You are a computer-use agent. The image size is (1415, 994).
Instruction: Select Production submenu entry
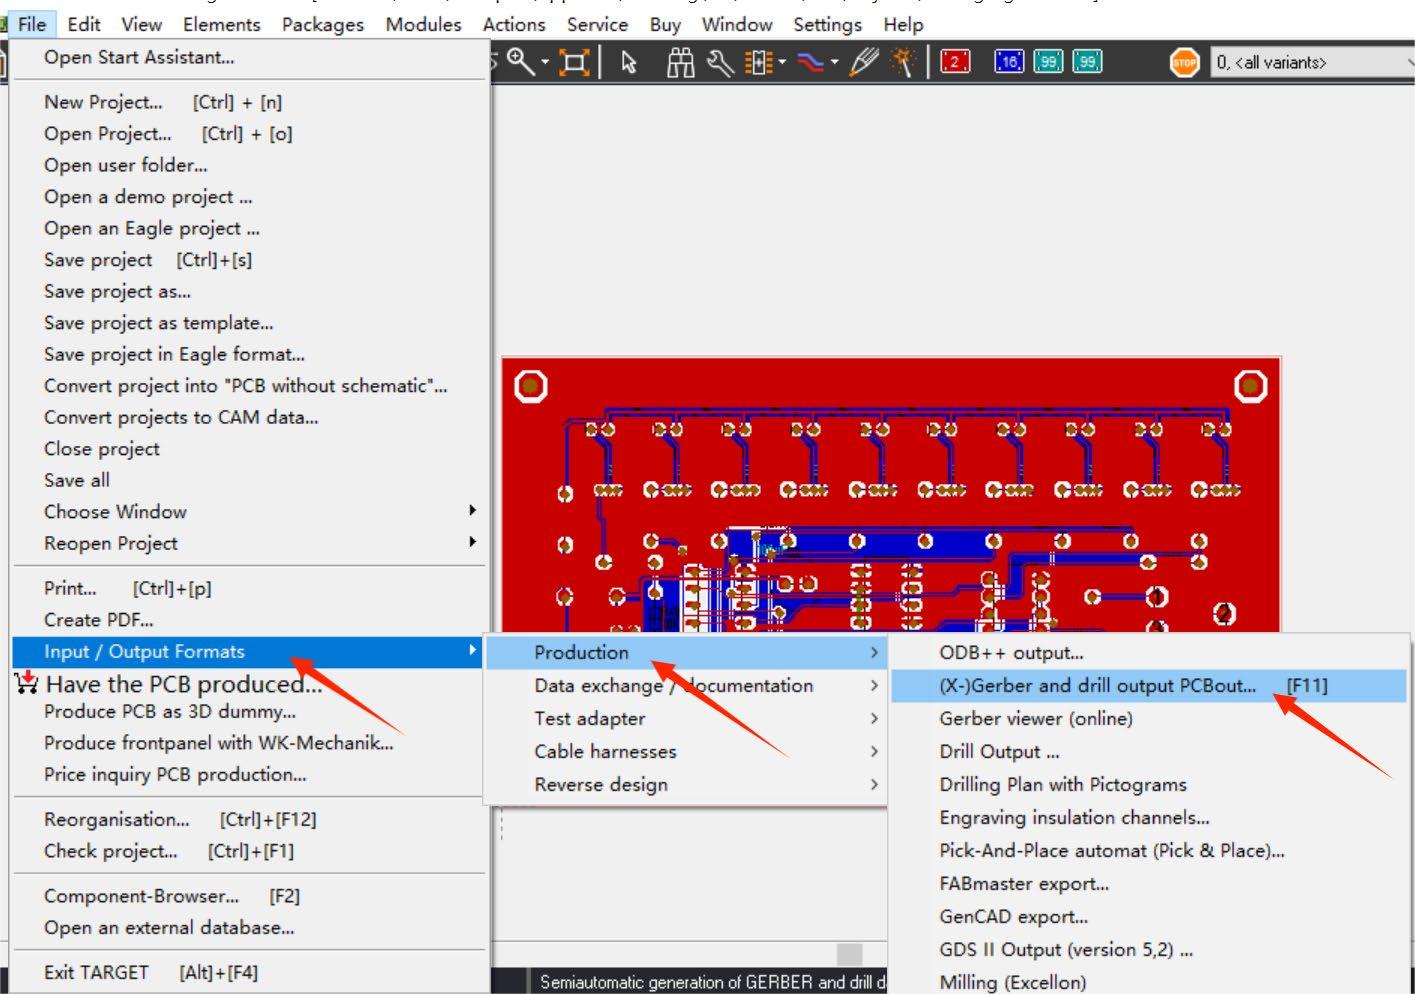pyautogui.click(x=685, y=652)
